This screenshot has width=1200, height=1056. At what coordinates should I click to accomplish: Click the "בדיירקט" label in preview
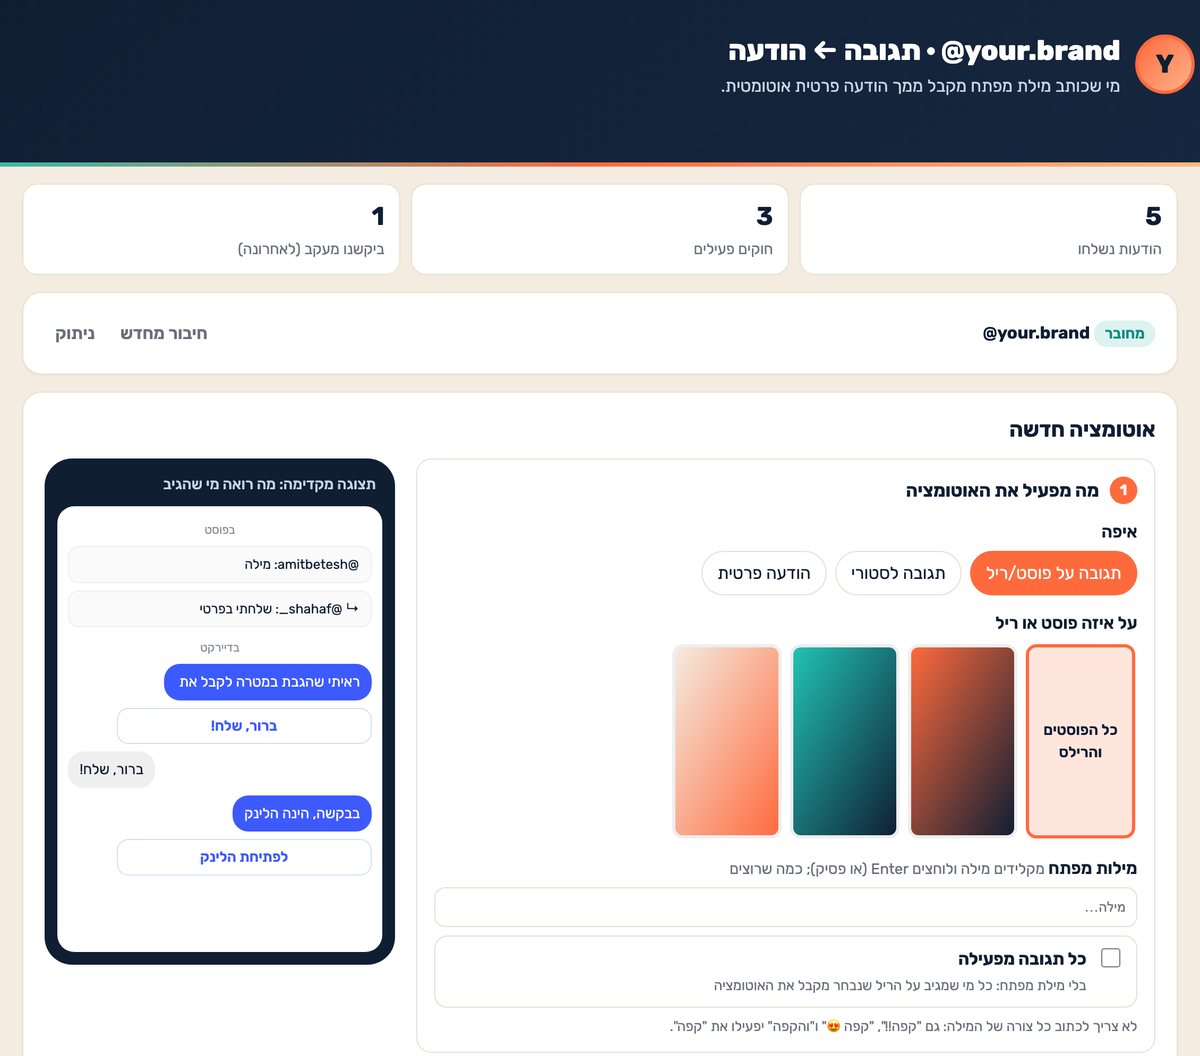[x=220, y=648]
